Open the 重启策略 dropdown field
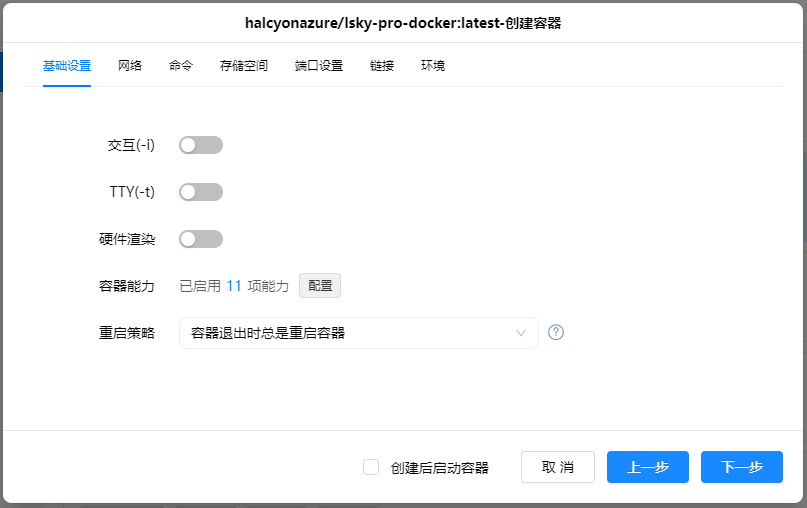Screen dimensions: 807x508 (x=358, y=333)
